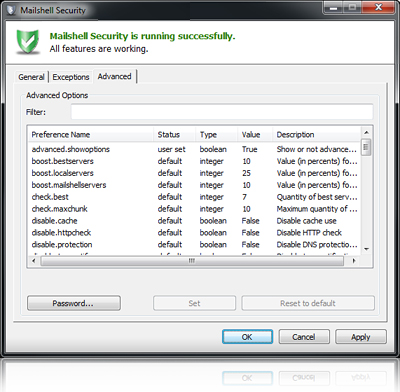
Task: Select the boost.localservers row
Action: (x=194, y=173)
